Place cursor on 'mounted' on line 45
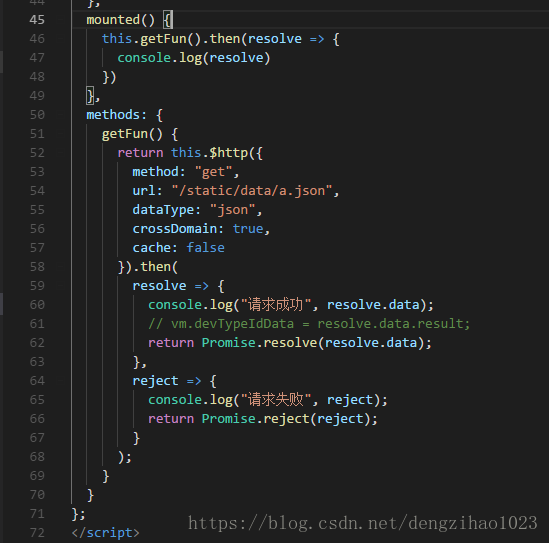The height and width of the screenshot is (543, 549). (x=113, y=20)
